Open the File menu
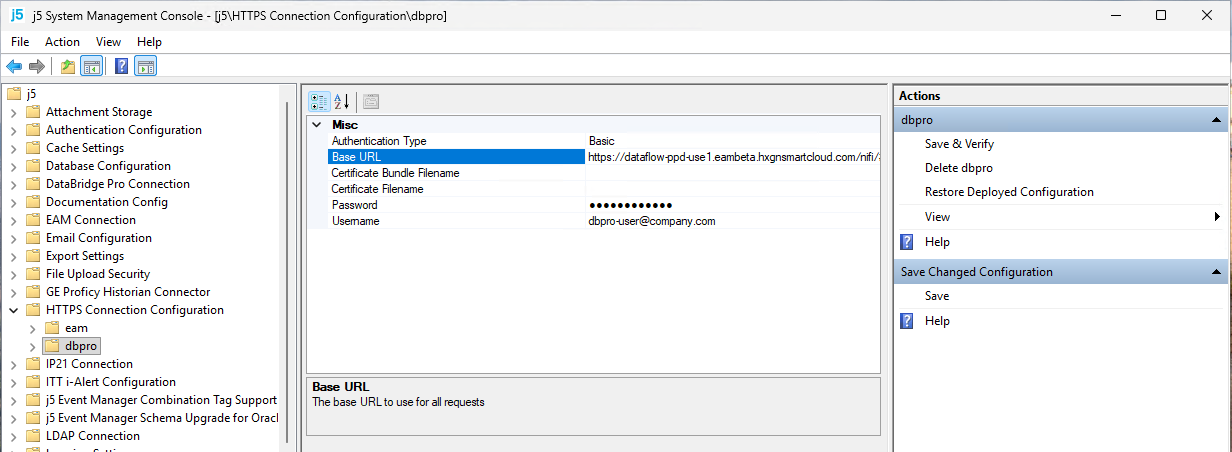 (x=20, y=42)
